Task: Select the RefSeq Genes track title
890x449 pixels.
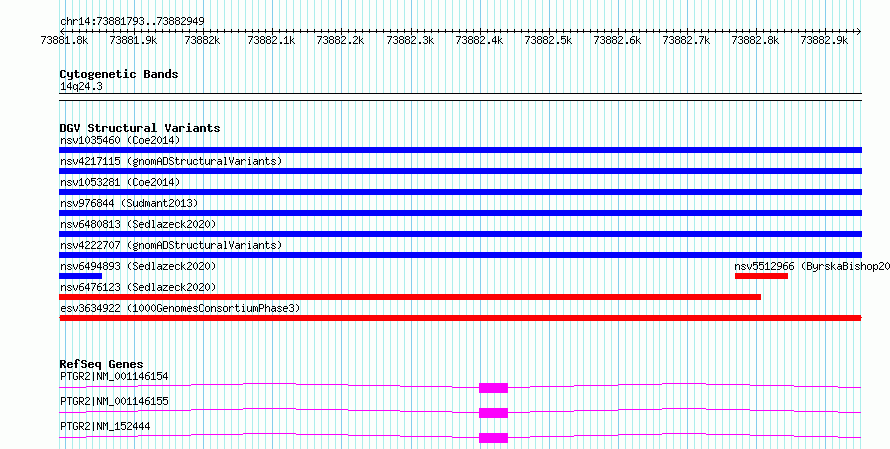Action: click(x=102, y=364)
